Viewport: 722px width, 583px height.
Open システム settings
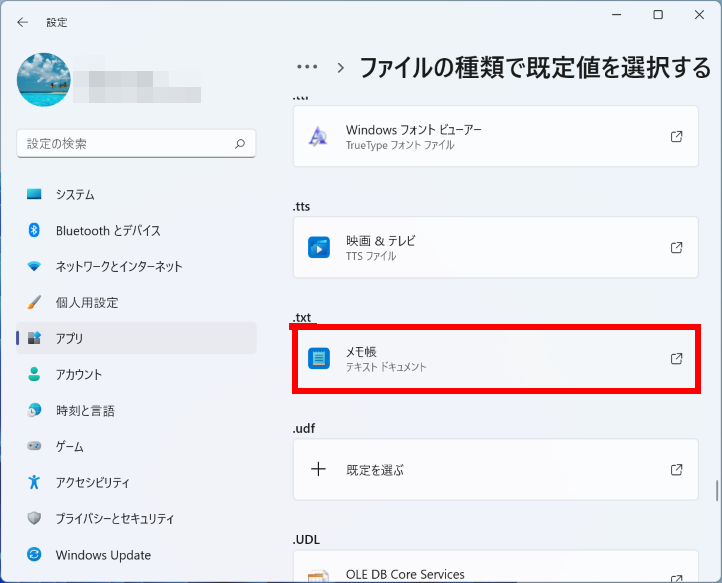[136, 194]
